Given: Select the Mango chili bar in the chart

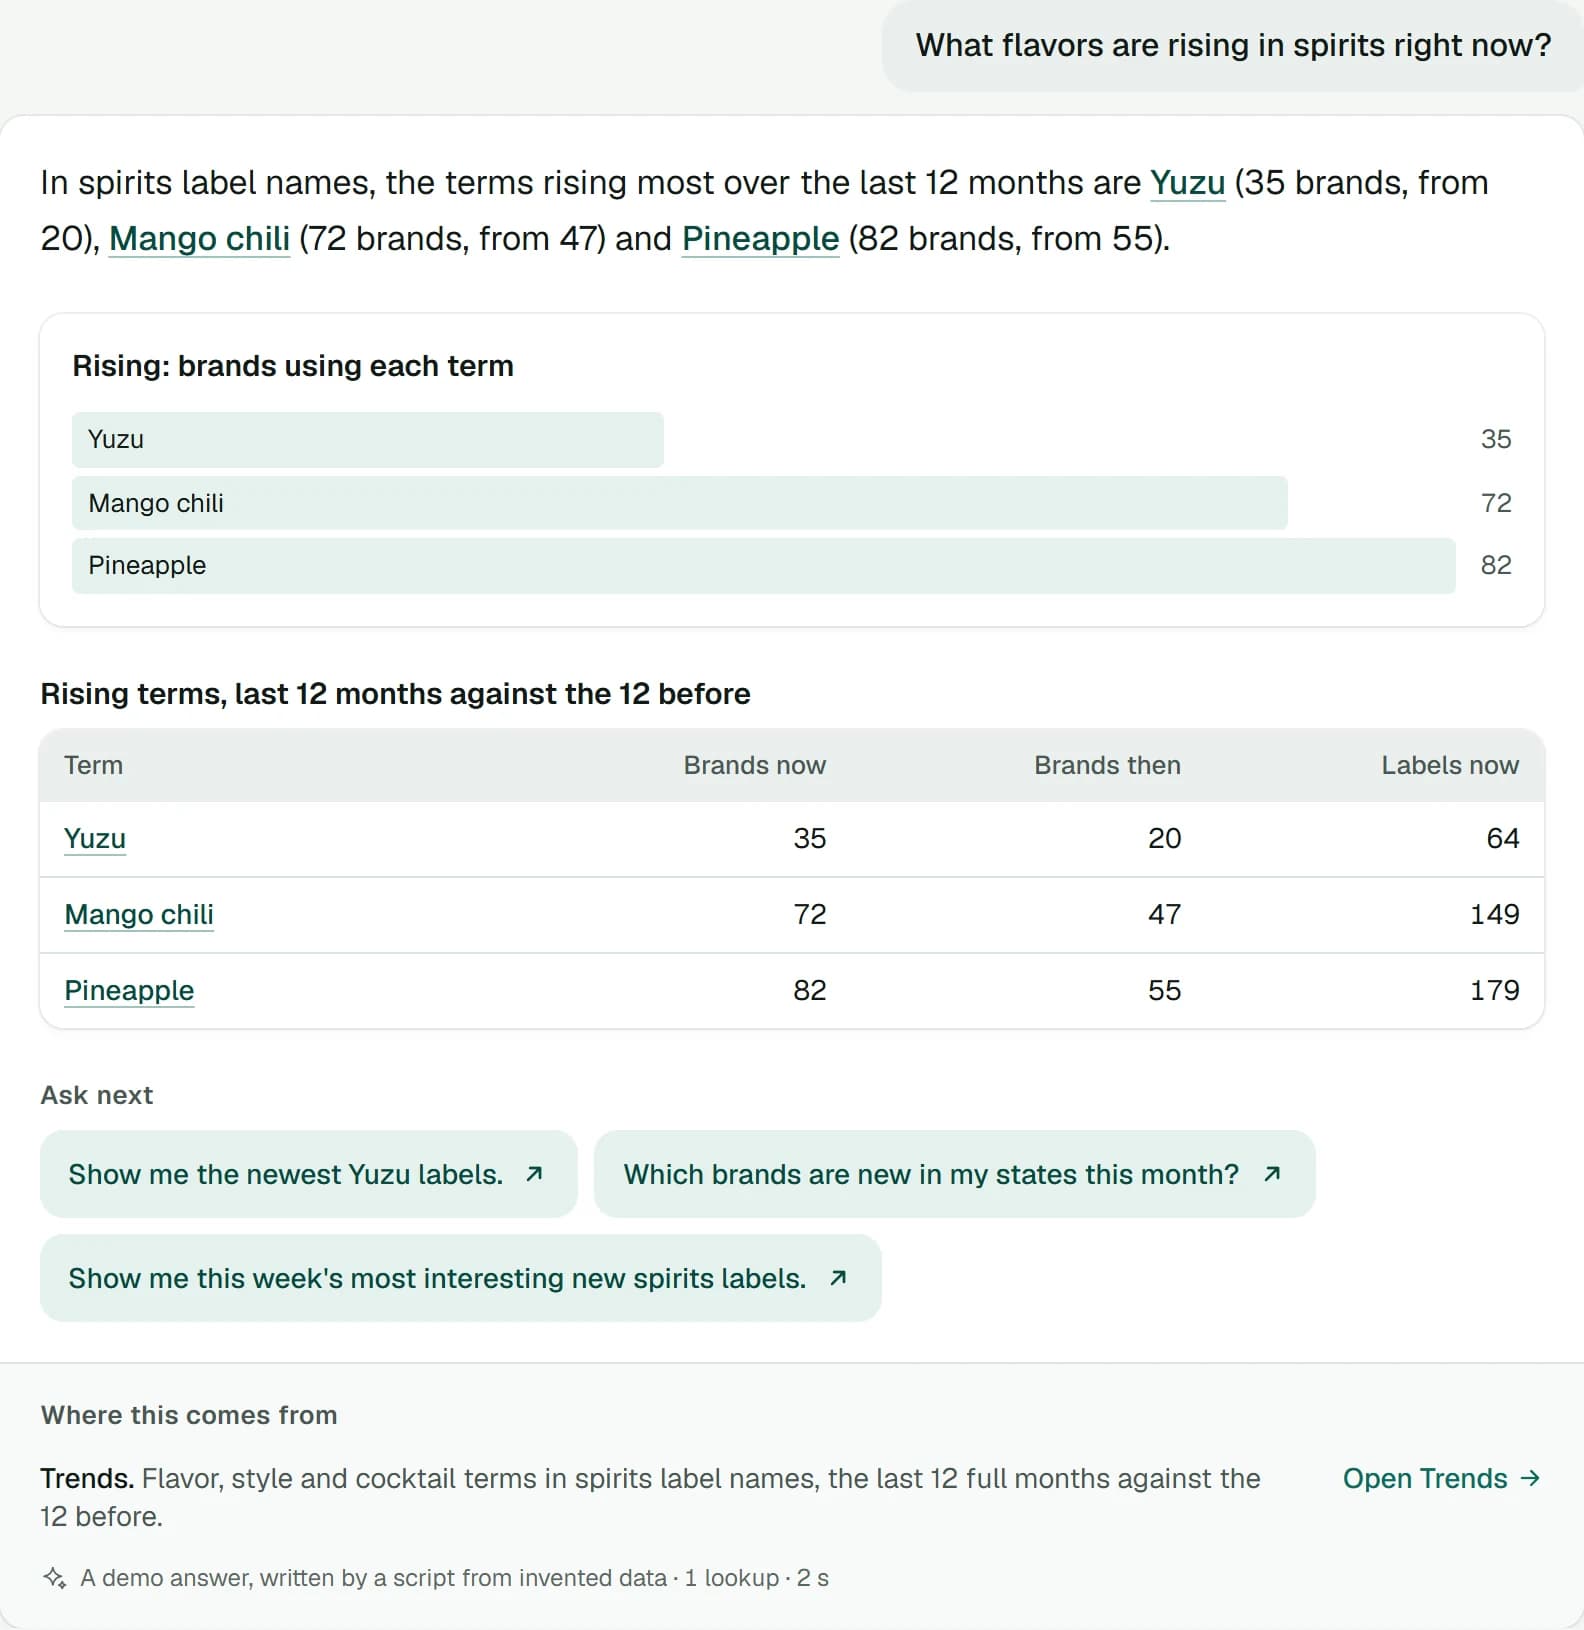Looking at the screenshot, I should coord(680,503).
